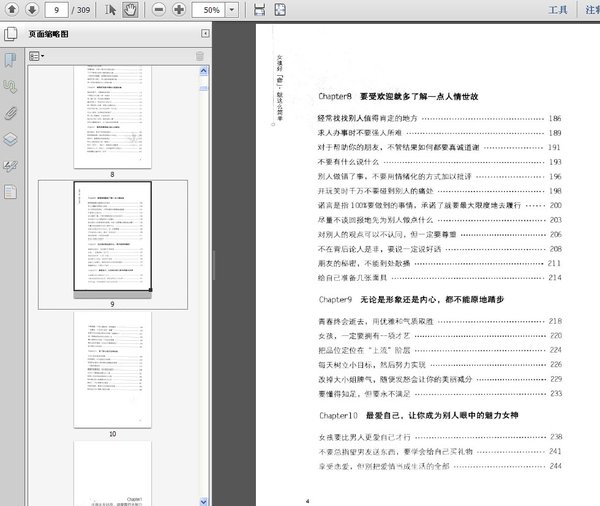
Task: Click the delete pages trash icon
Action: click(x=200, y=56)
